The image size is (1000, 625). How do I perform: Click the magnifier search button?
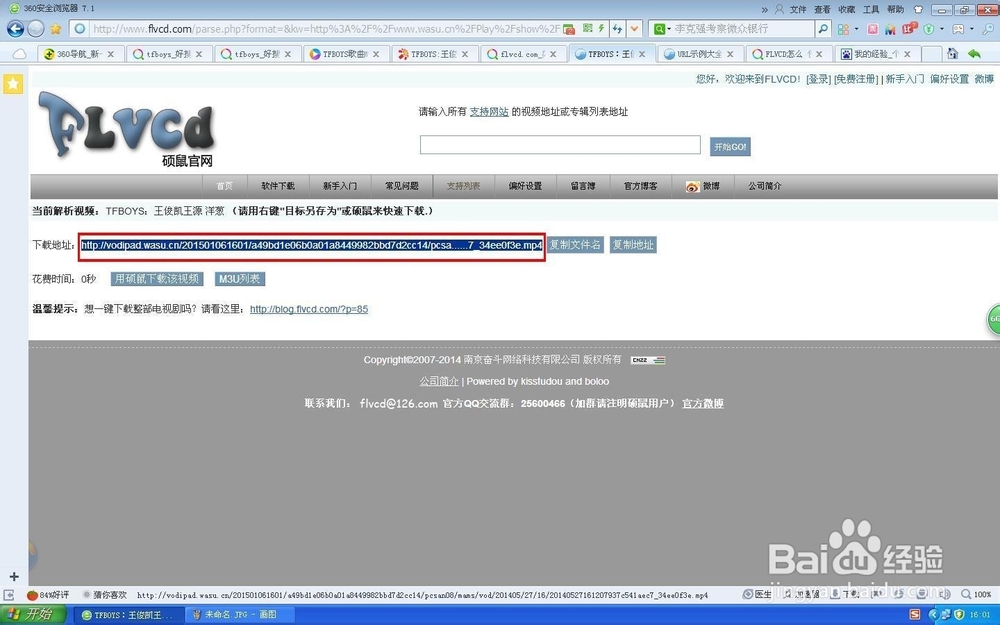pos(823,29)
